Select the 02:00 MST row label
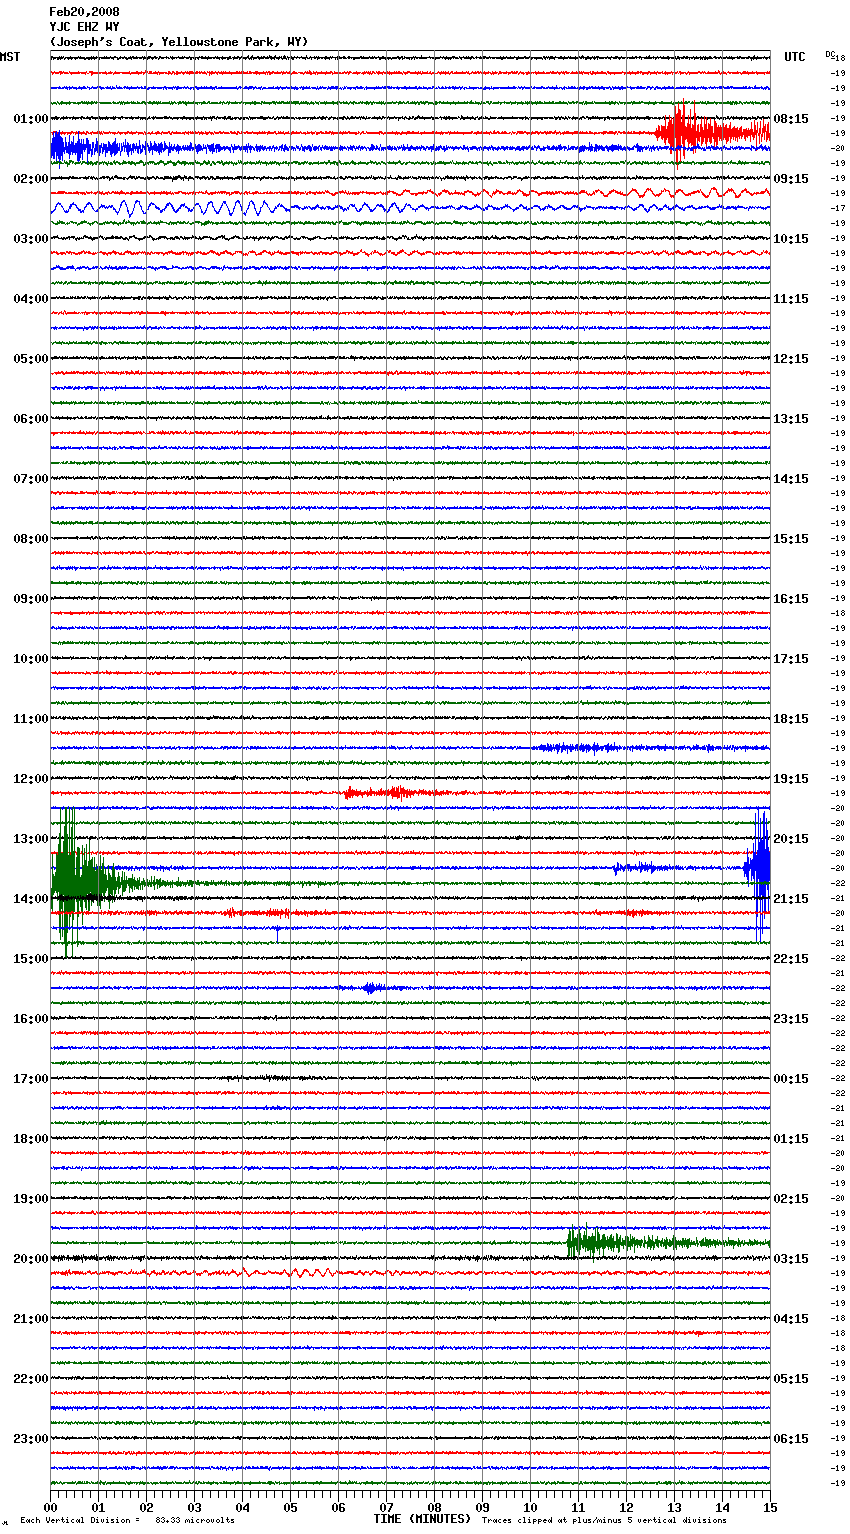The height and width of the screenshot is (1534, 850). point(31,179)
